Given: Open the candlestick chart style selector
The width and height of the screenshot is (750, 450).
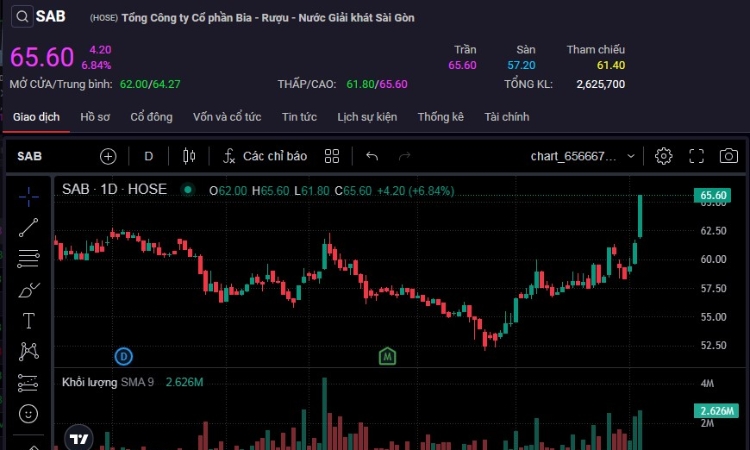Looking at the screenshot, I should click(x=189, y=156).
